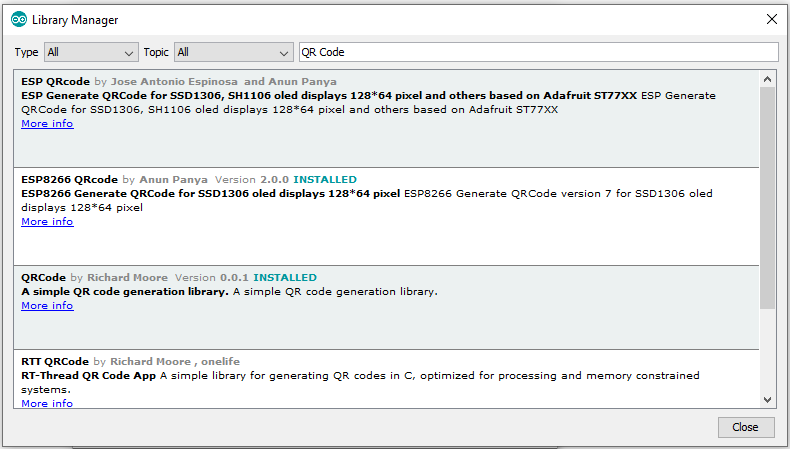
Task: Select the RTT QRCode library title
Action: point(55,361)
